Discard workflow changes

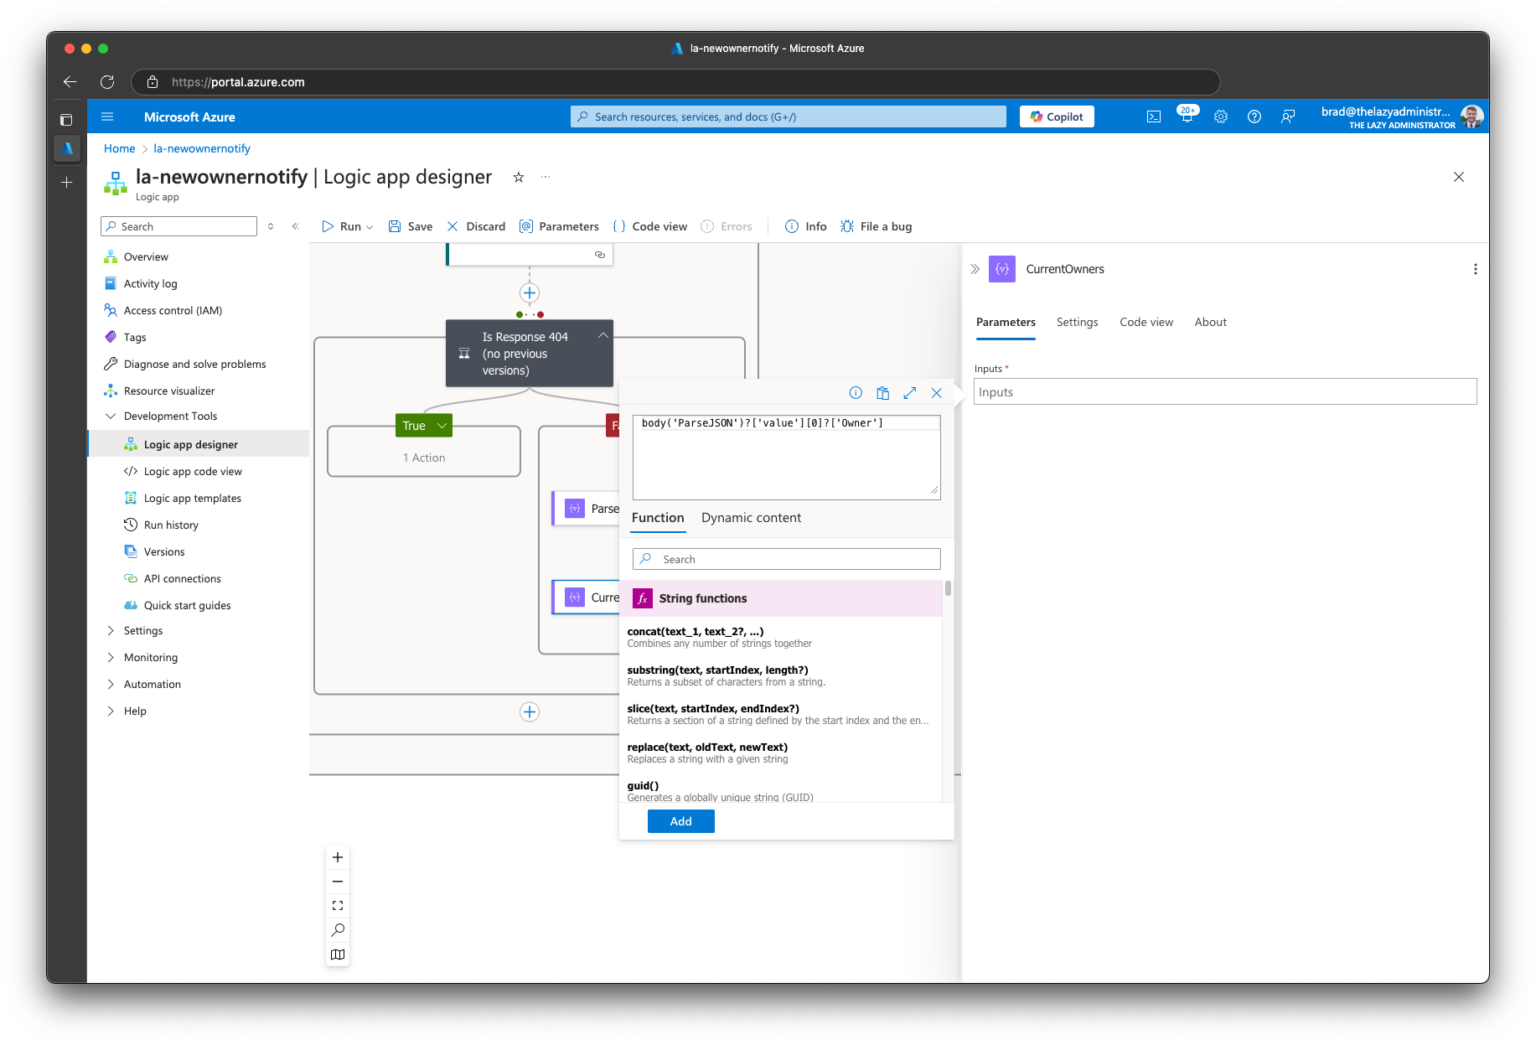(x=476, y=227)
